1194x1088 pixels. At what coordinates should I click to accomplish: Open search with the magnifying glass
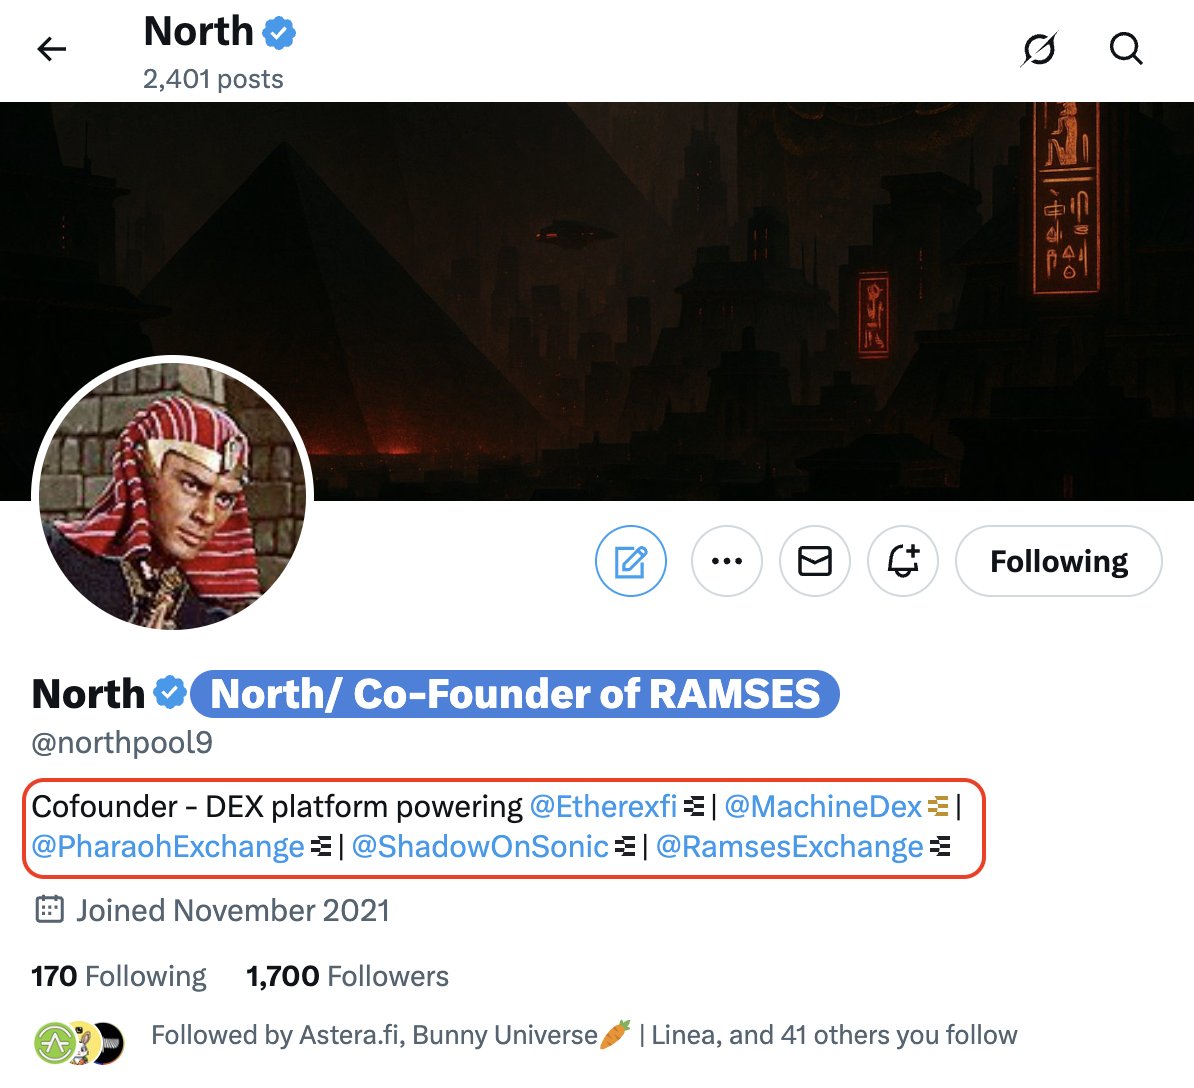1126,49
